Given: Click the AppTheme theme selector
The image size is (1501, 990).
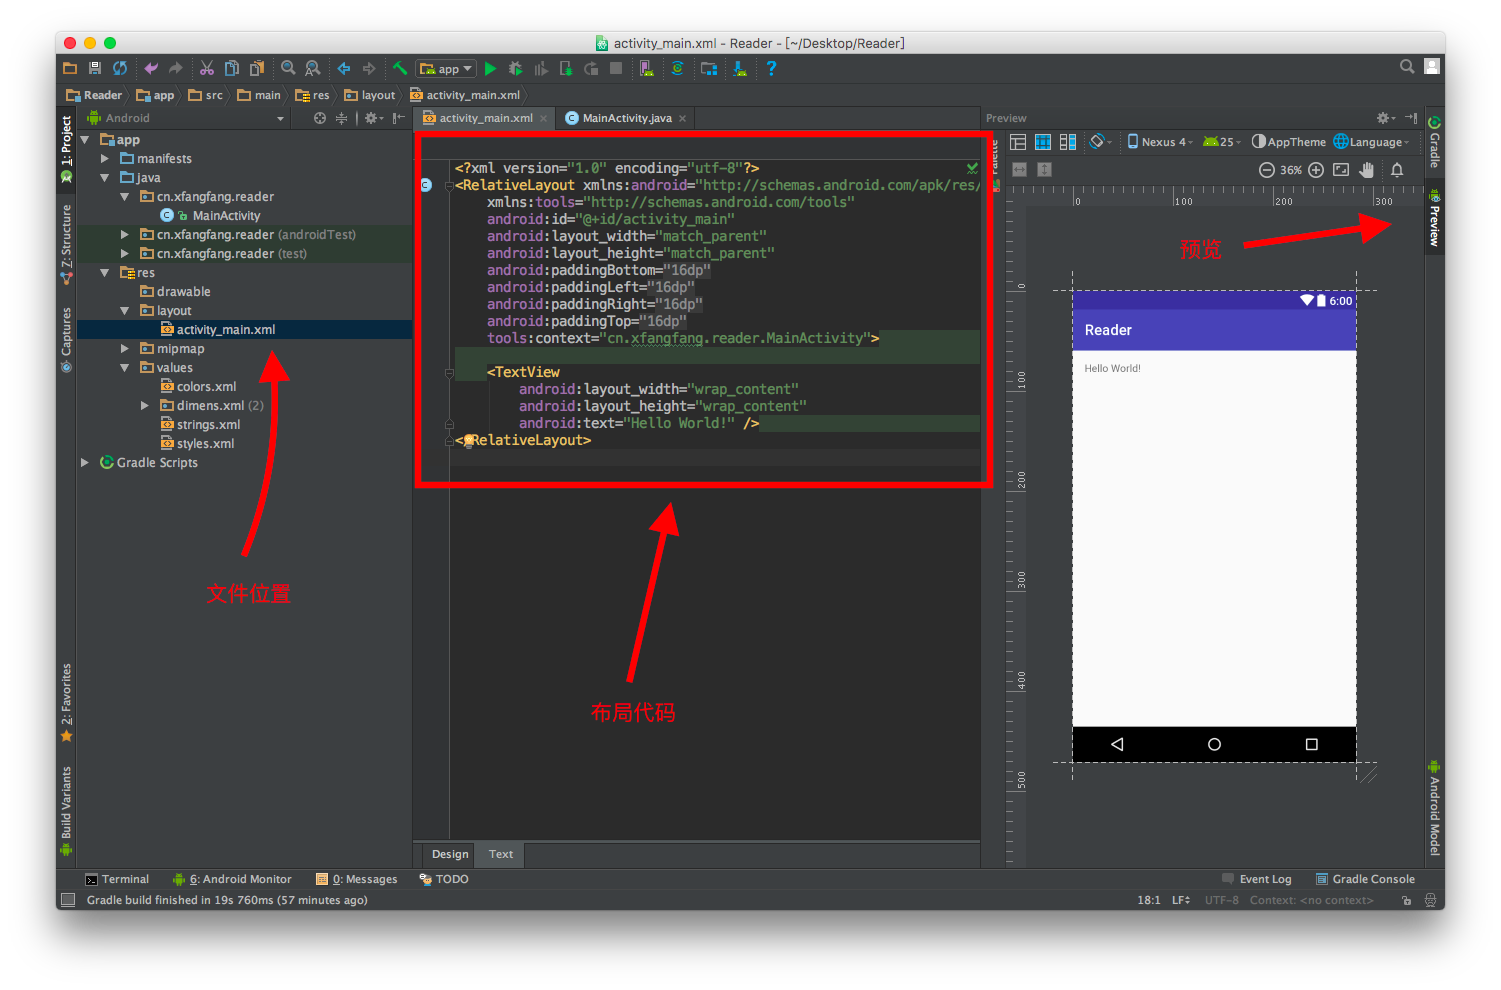Looking at the screenshot, I should 1289,142.
